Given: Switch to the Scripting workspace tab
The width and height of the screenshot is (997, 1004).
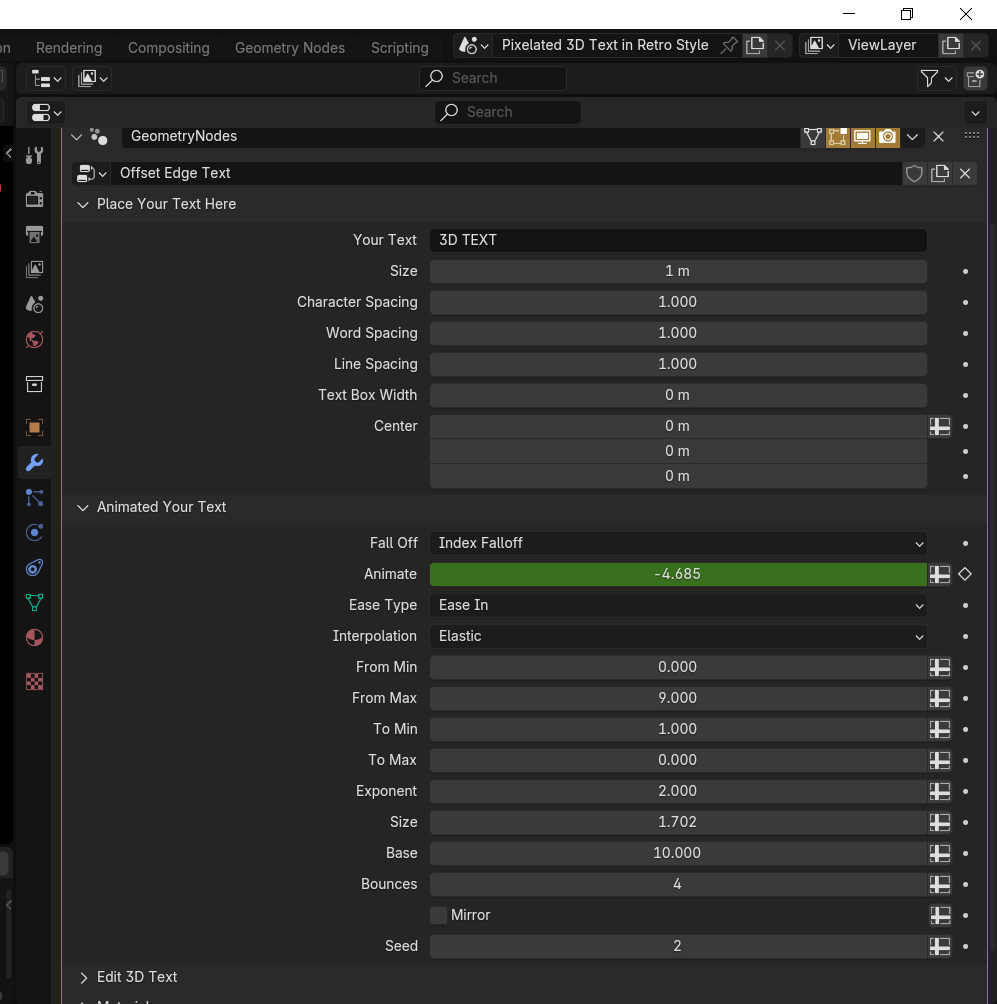Looking at the screenshot, I should click(x=400, y=47).
